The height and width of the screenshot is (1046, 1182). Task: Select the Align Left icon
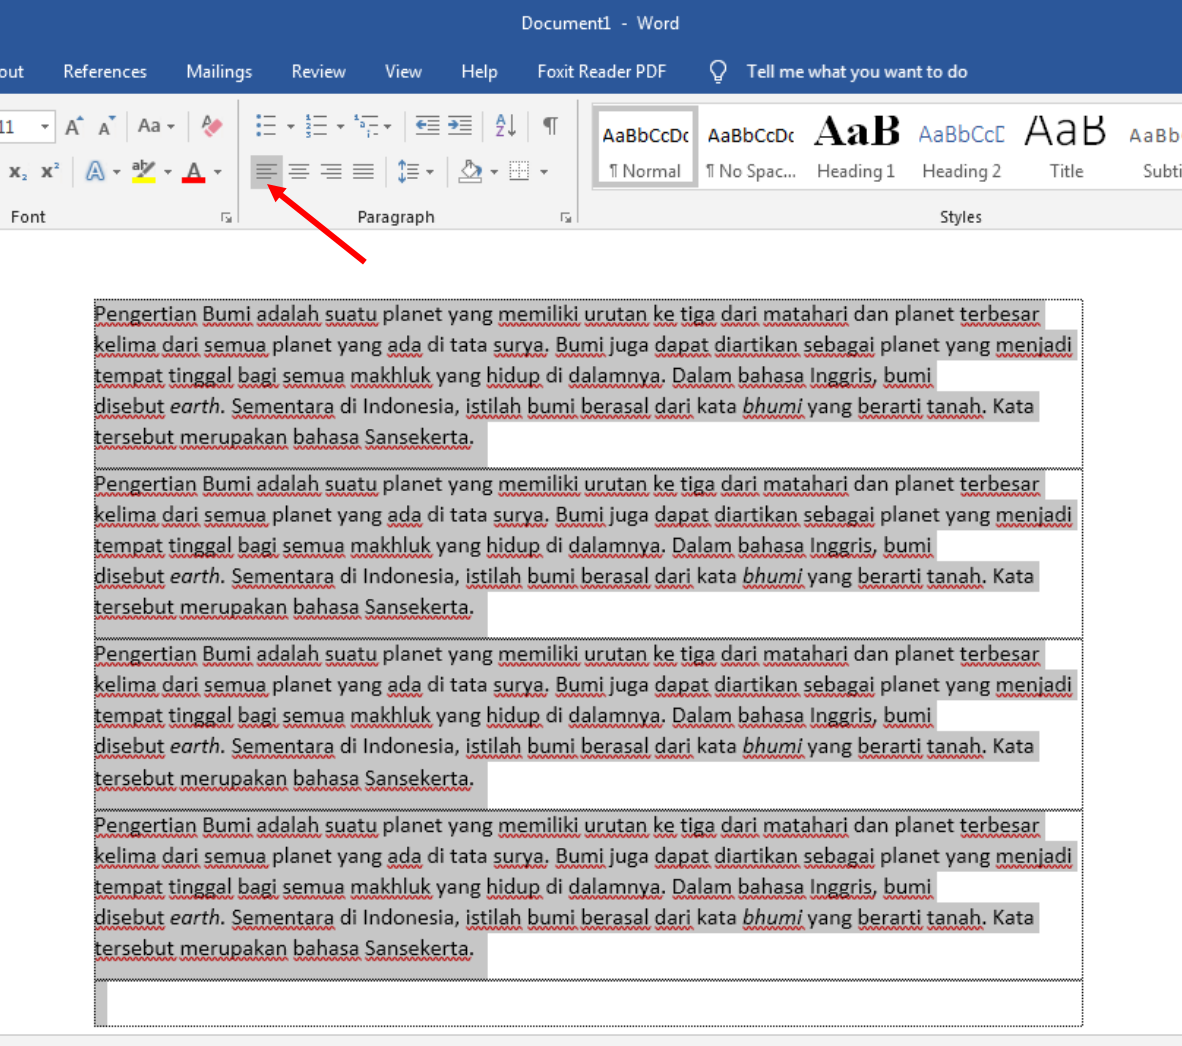click(266, 171)
